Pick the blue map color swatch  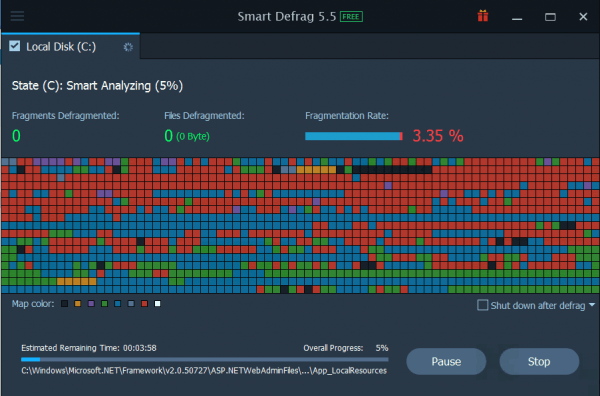coord(117,303)
